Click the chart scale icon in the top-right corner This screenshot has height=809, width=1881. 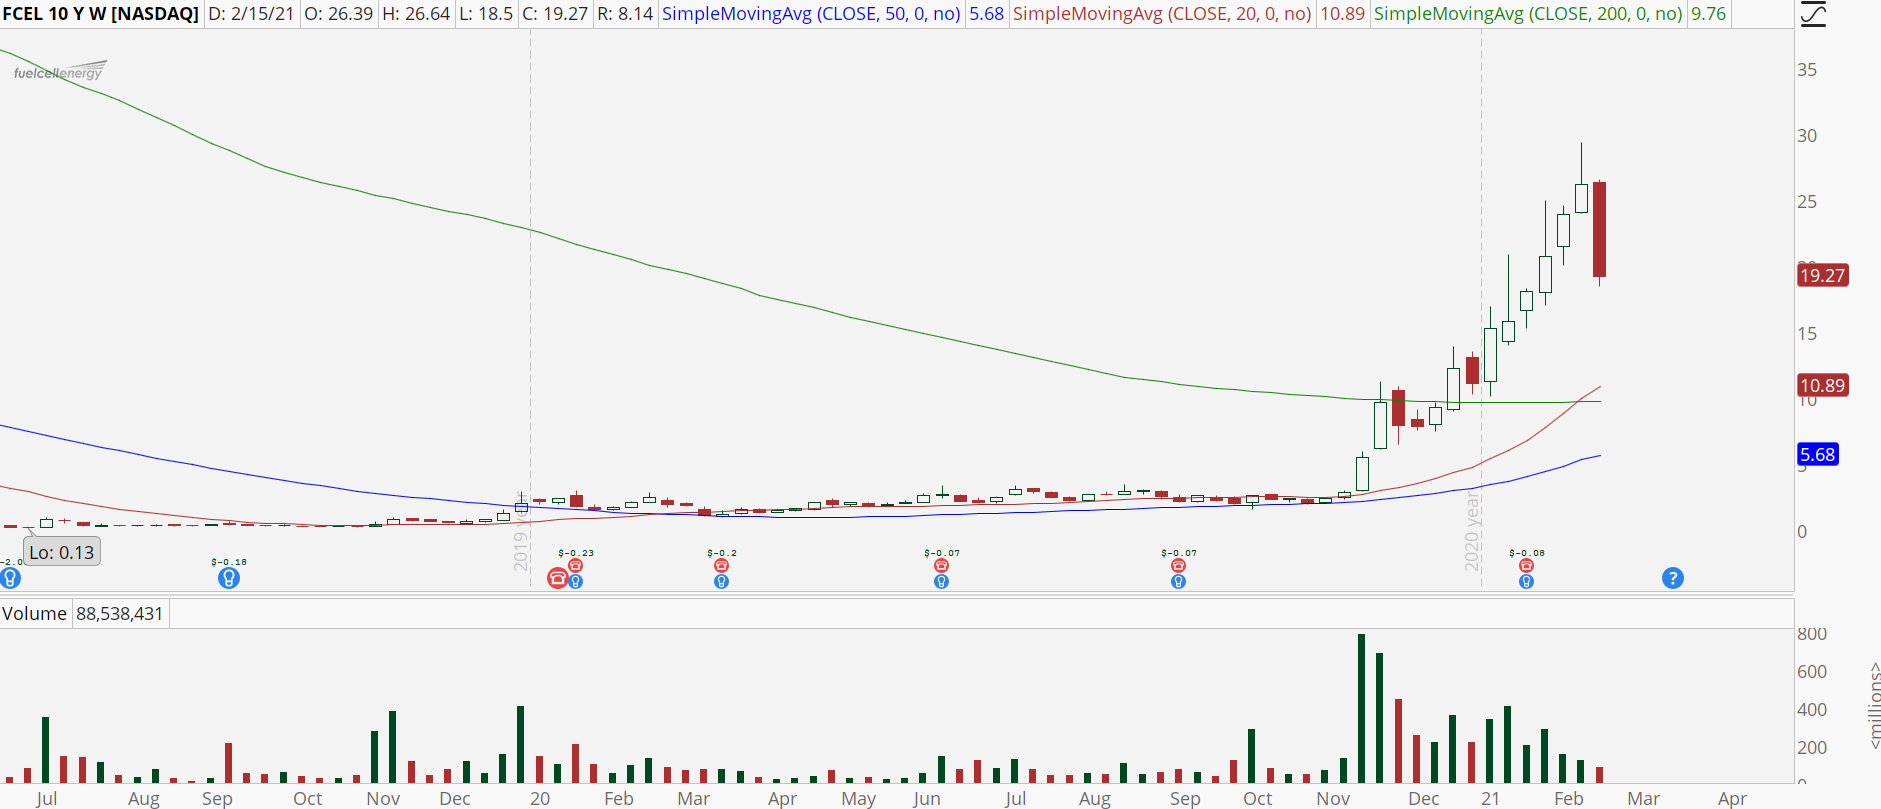pos(1812,14)
